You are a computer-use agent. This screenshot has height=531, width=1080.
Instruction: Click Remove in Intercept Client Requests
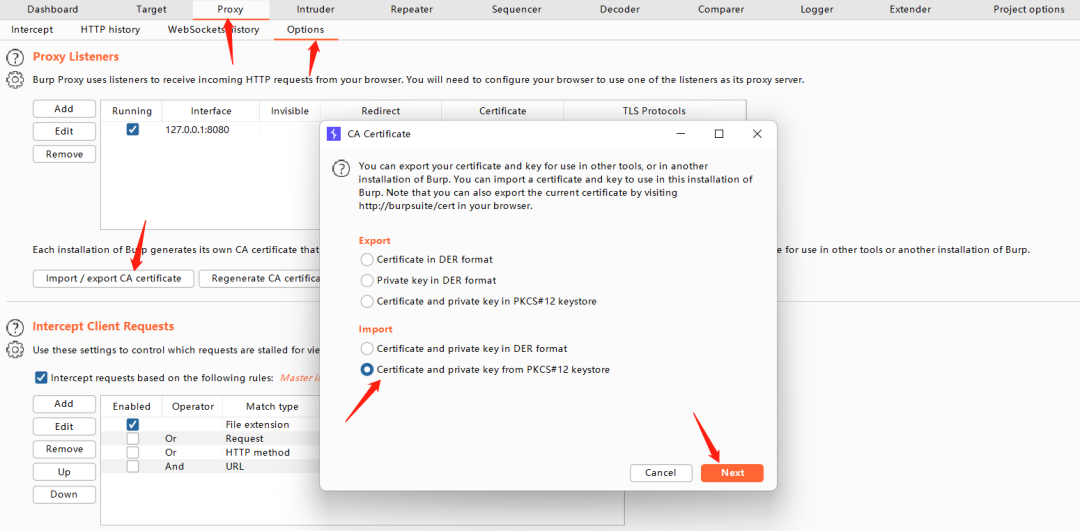[x=64, y=449]
